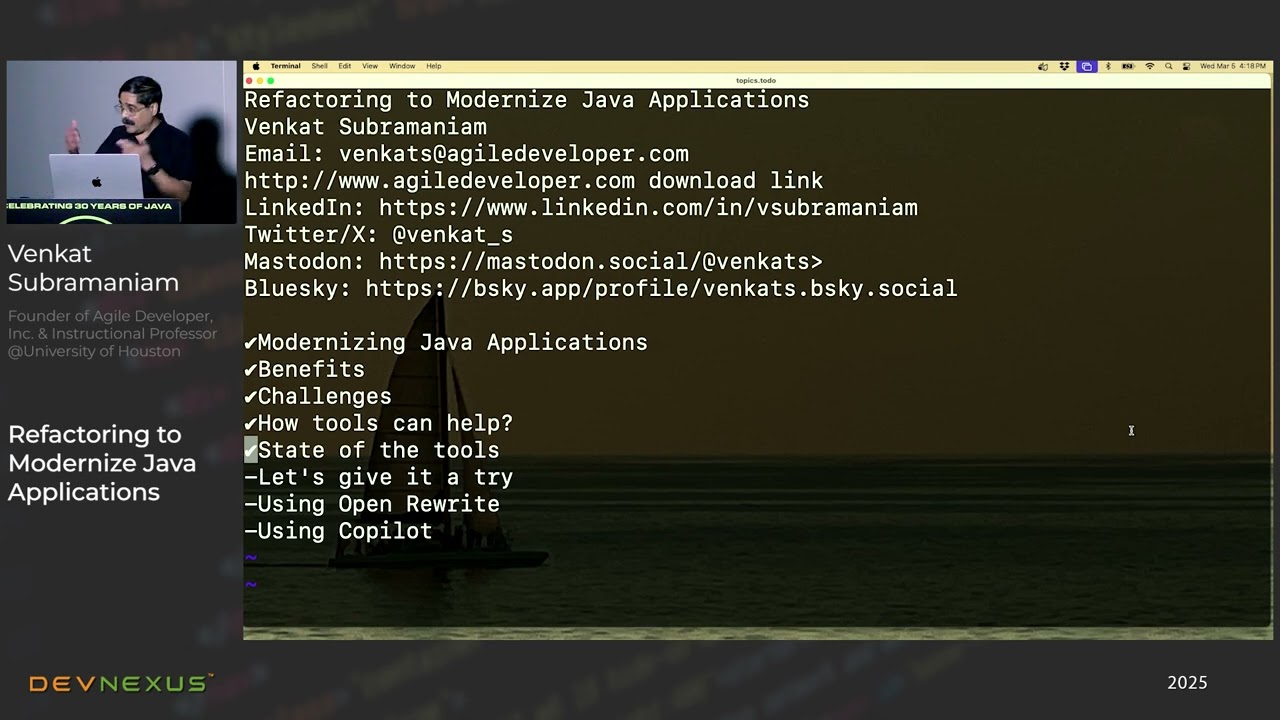Click the 'Using Open Rewrite' line
The image size is (1280, 720).
click(x=372, y=505)
